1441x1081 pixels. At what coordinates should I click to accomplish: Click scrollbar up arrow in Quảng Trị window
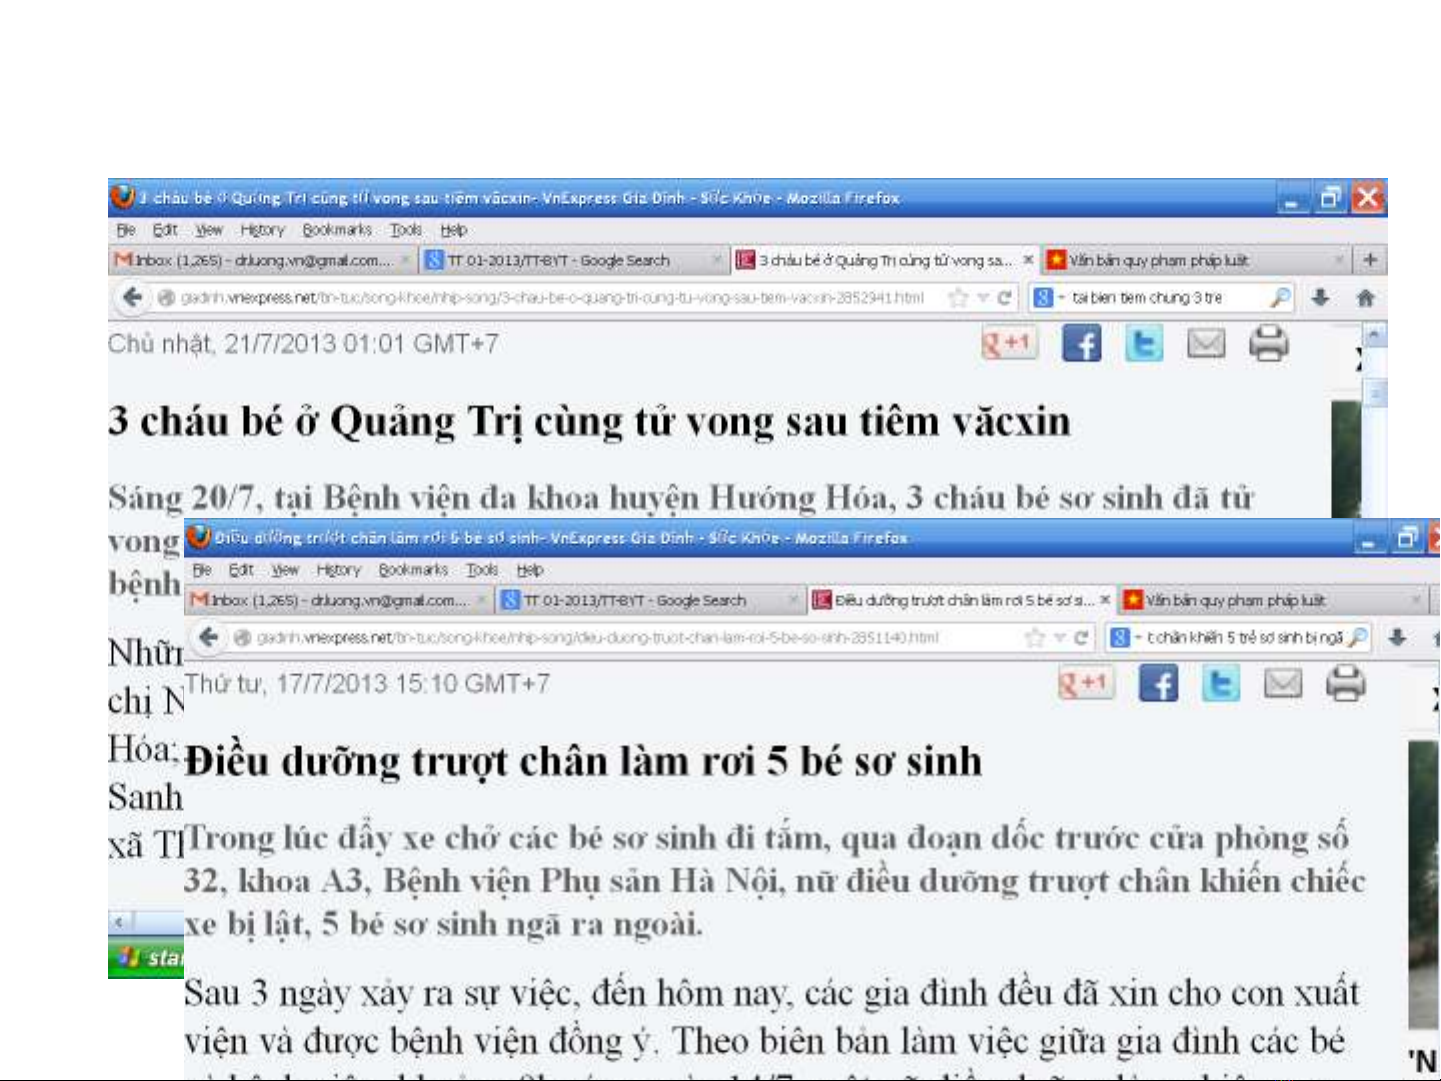pyautogui.click(x=1376, y=335)
